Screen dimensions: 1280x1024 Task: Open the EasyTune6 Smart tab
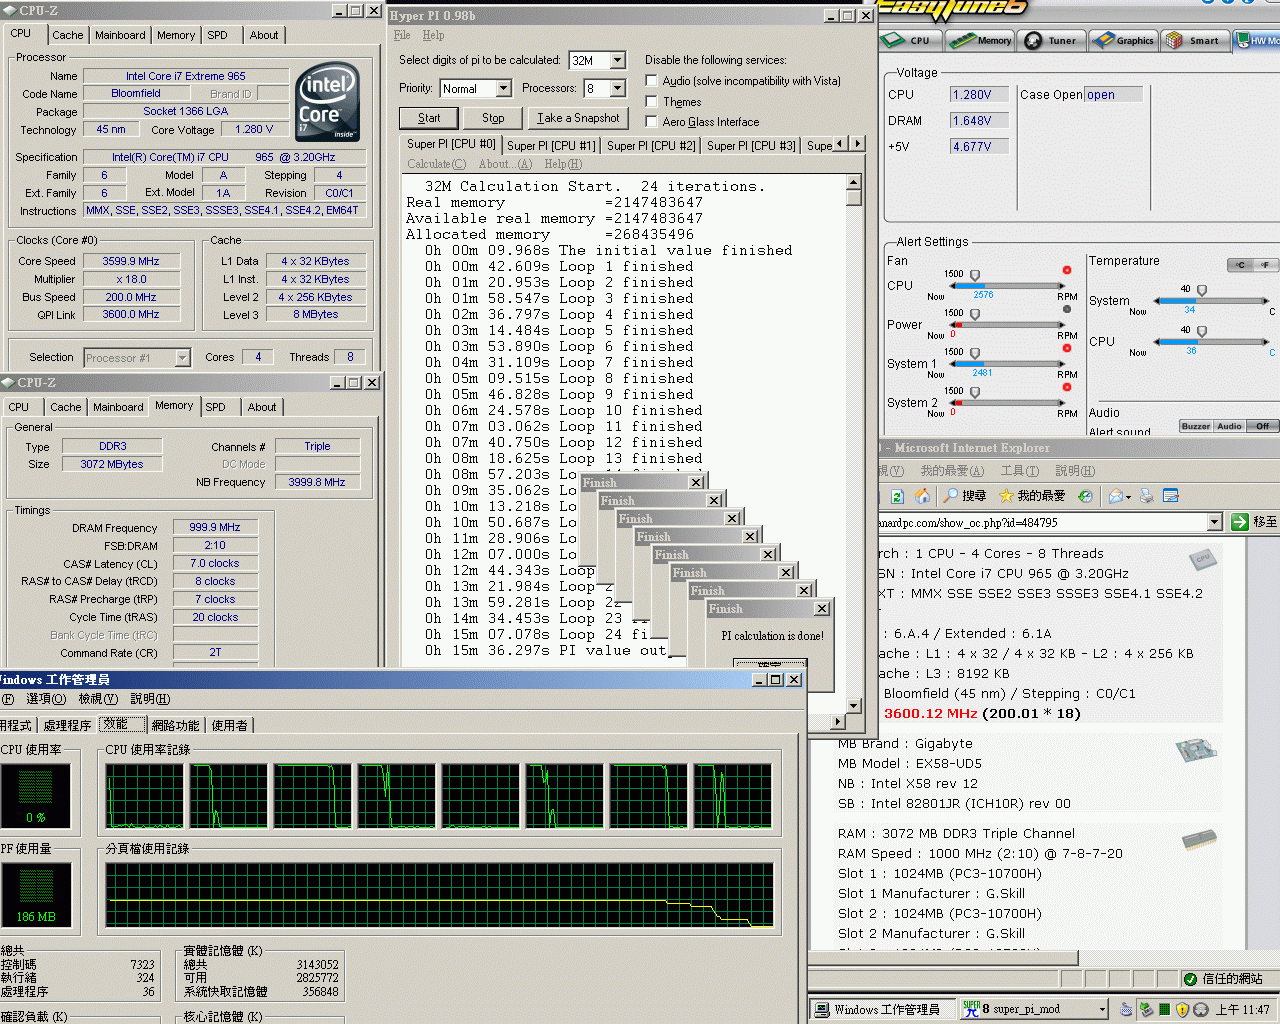click(x=1194, y=41)
